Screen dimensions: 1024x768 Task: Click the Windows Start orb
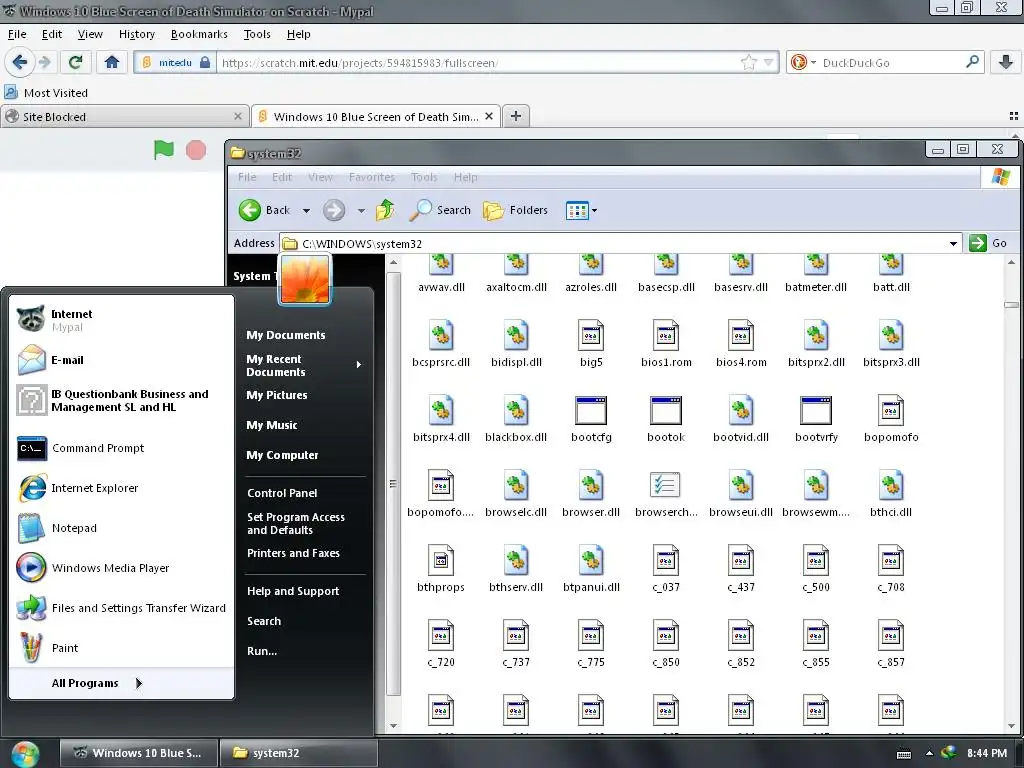[x=25, y=753]
